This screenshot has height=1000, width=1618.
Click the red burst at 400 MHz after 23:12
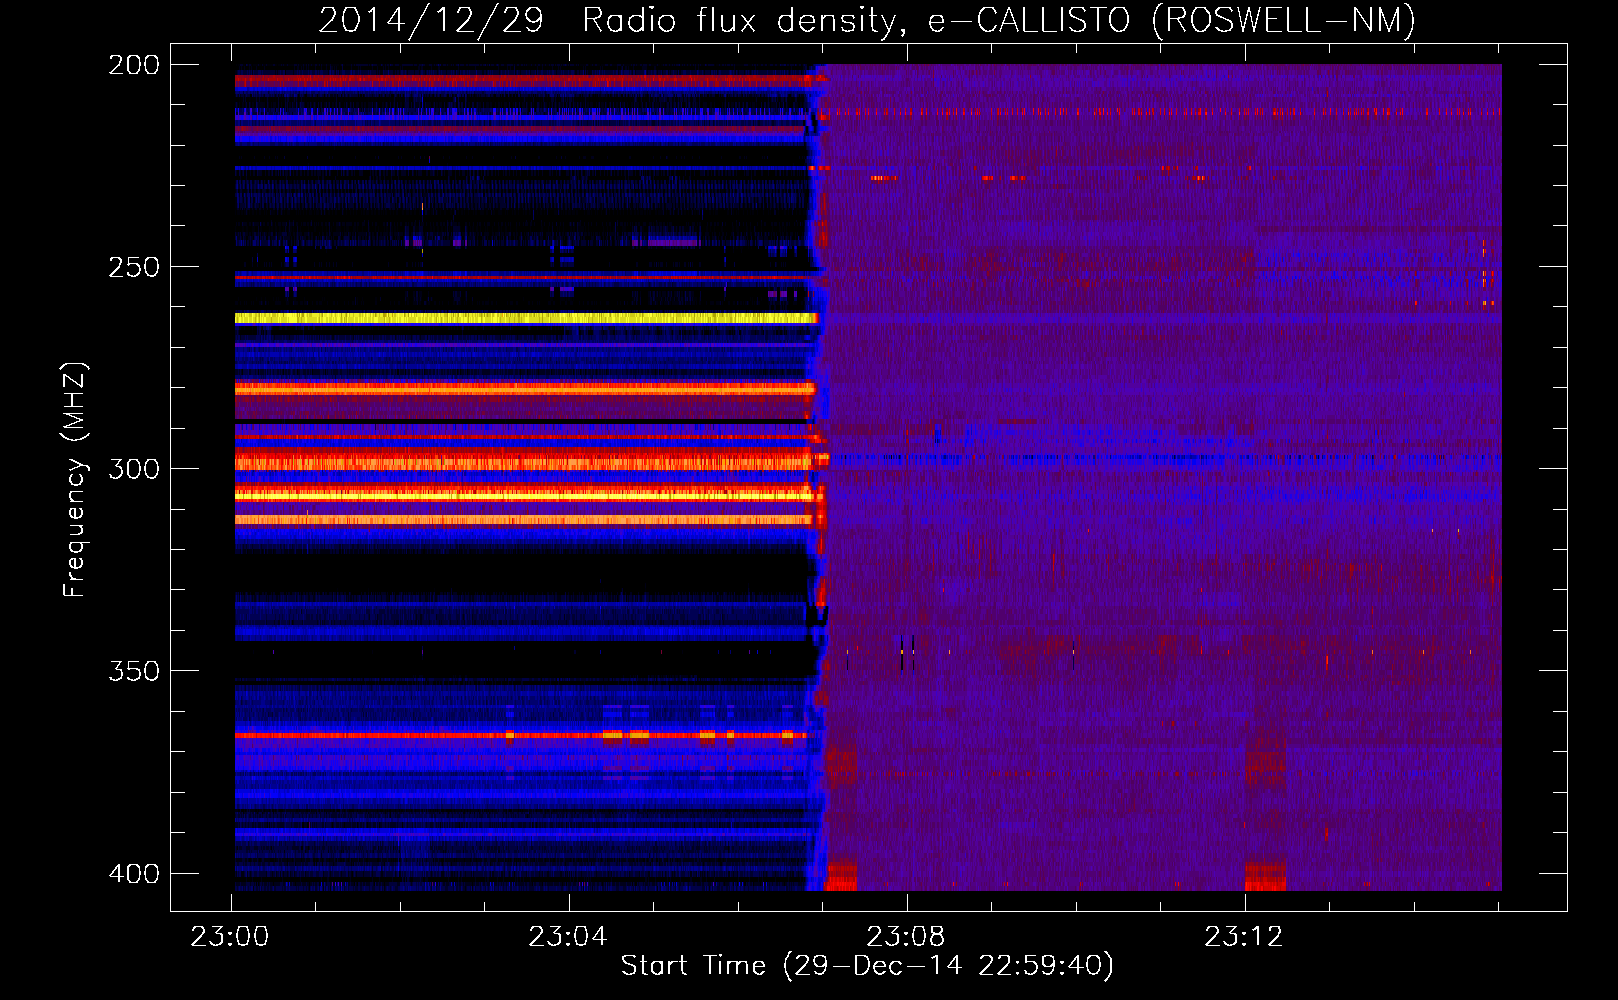[1265, 875]
